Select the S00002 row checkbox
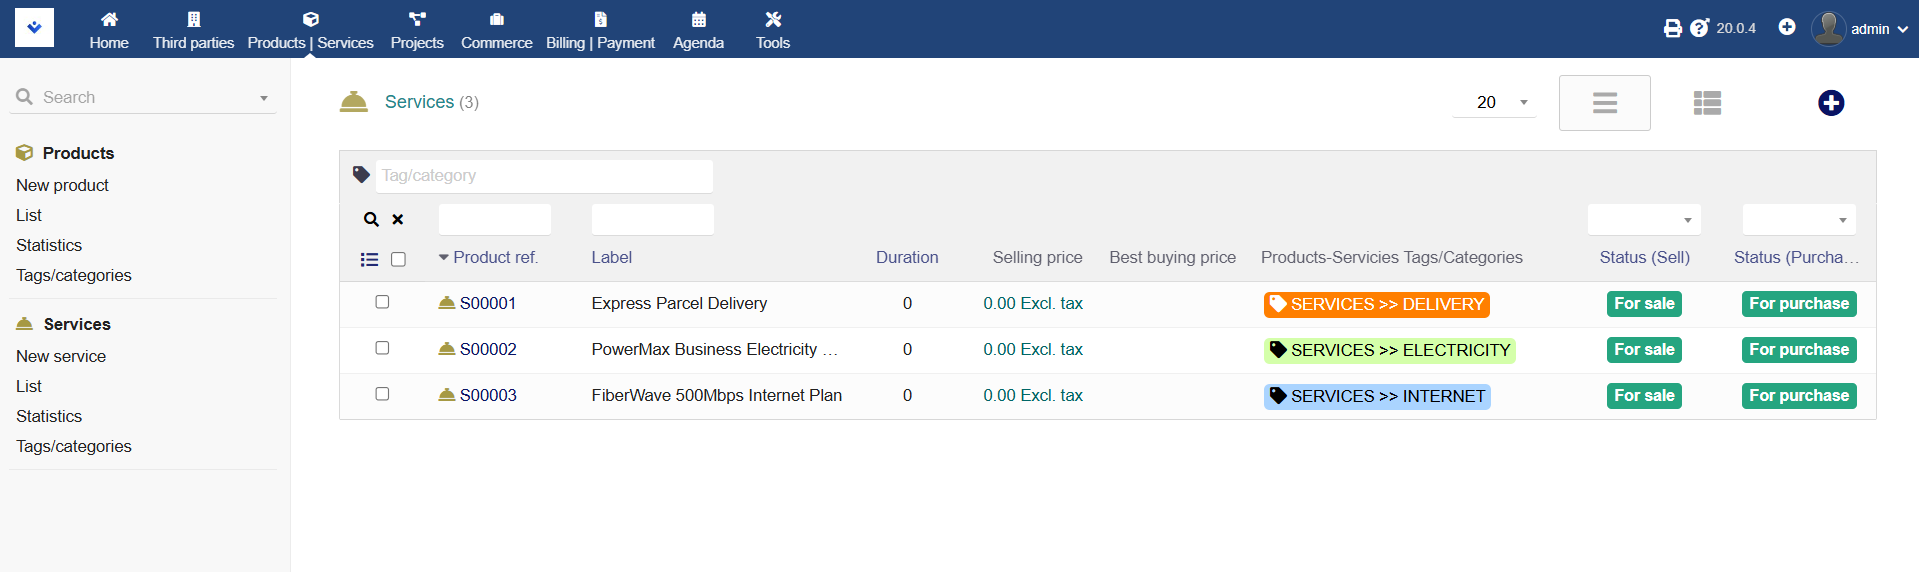The image size is (1919, 572). click(x=382, y=348)
